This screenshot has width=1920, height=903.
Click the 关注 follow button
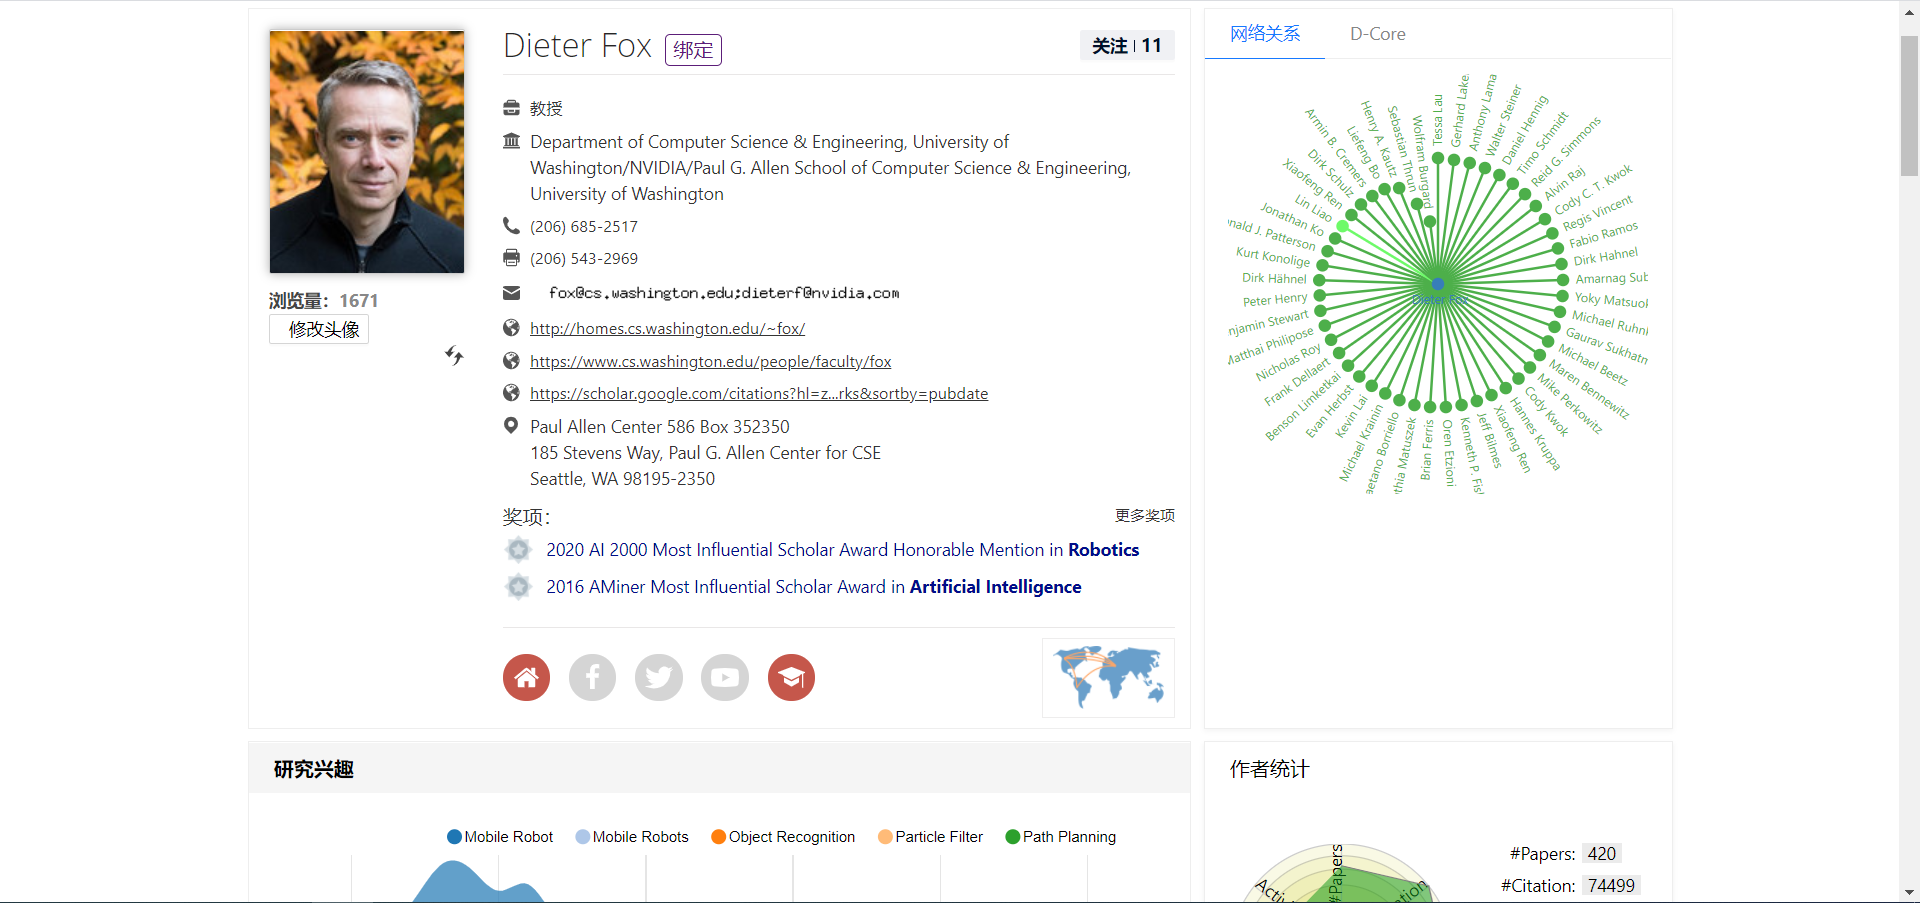[x=1127, y=46]
